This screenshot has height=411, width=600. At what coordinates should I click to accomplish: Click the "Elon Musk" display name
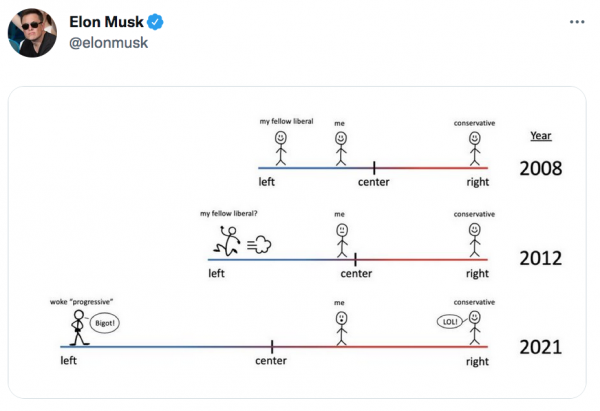pyautogui.click(x=107, y=22)
